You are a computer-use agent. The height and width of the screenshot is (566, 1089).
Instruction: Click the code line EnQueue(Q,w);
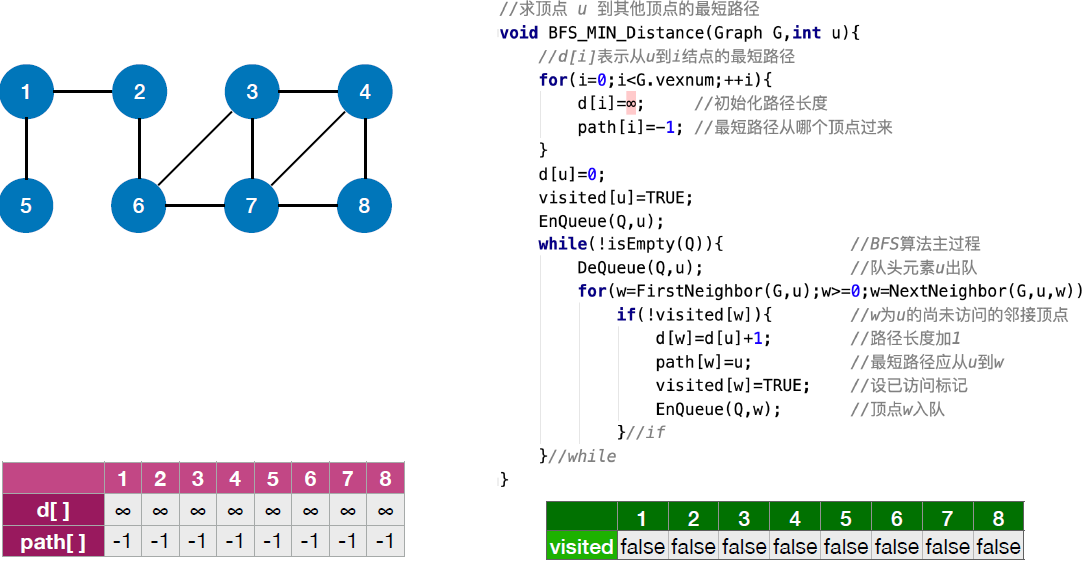[x=718, y=409]
